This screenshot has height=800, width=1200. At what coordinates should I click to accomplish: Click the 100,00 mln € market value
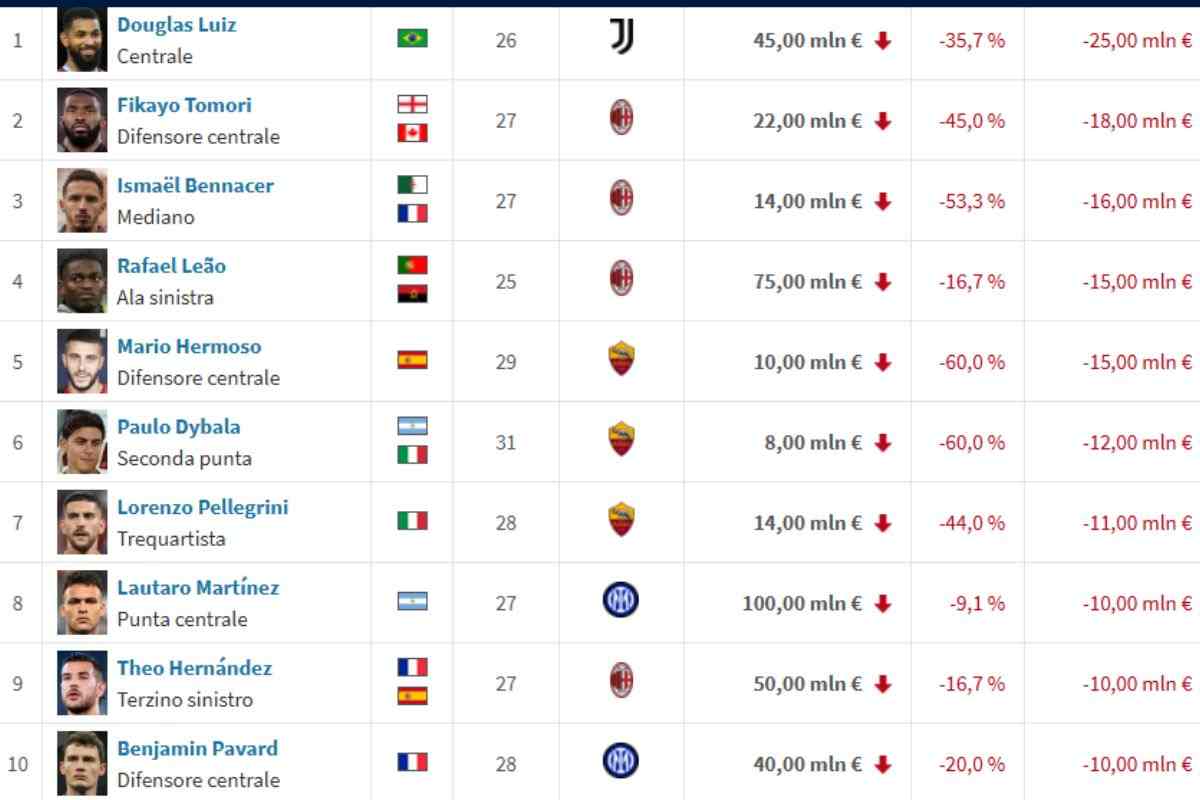[x=802, y=604]
